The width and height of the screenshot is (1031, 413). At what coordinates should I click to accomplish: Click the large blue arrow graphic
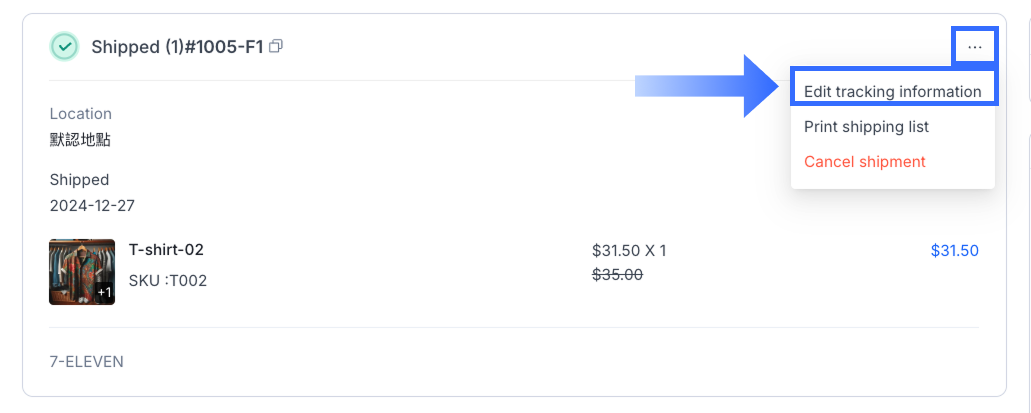click(x=705, y=87)
